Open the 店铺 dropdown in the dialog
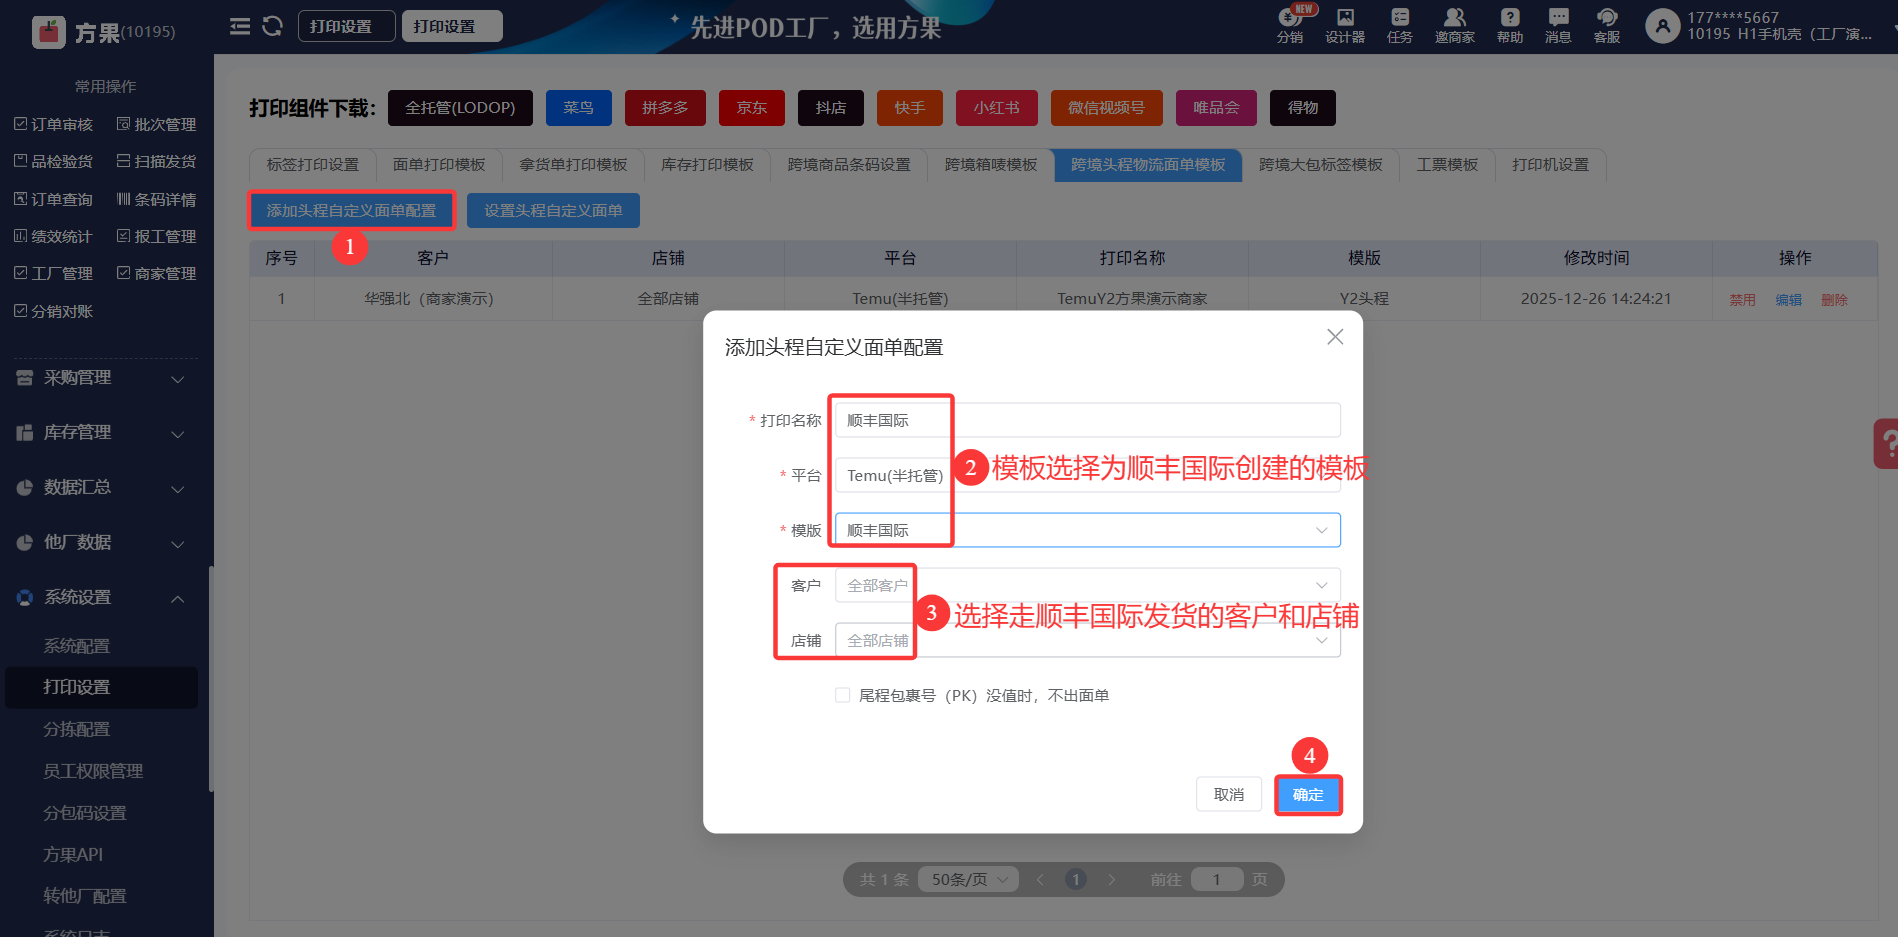This screenshot has width=1898, height=937. pos(1087,640)
